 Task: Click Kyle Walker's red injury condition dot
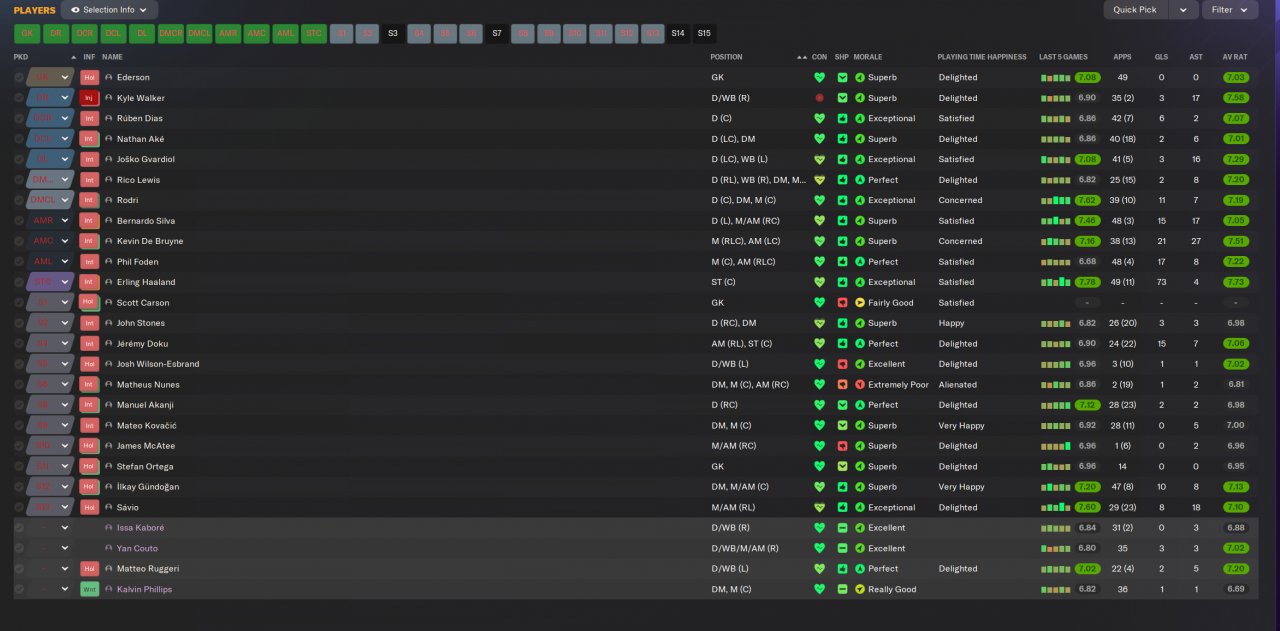pyautogui.click(x=820, y=98)
